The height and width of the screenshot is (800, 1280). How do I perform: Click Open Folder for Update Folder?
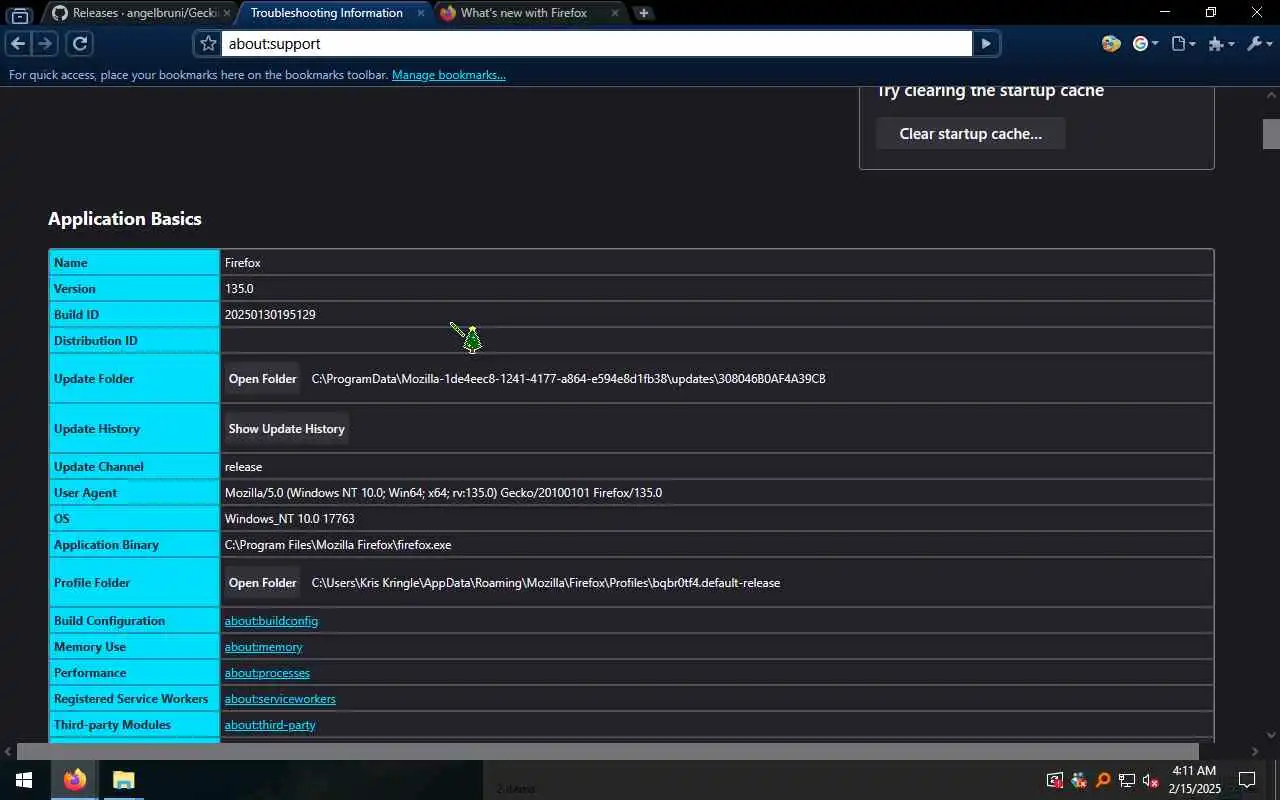click(x=262, y=379)
